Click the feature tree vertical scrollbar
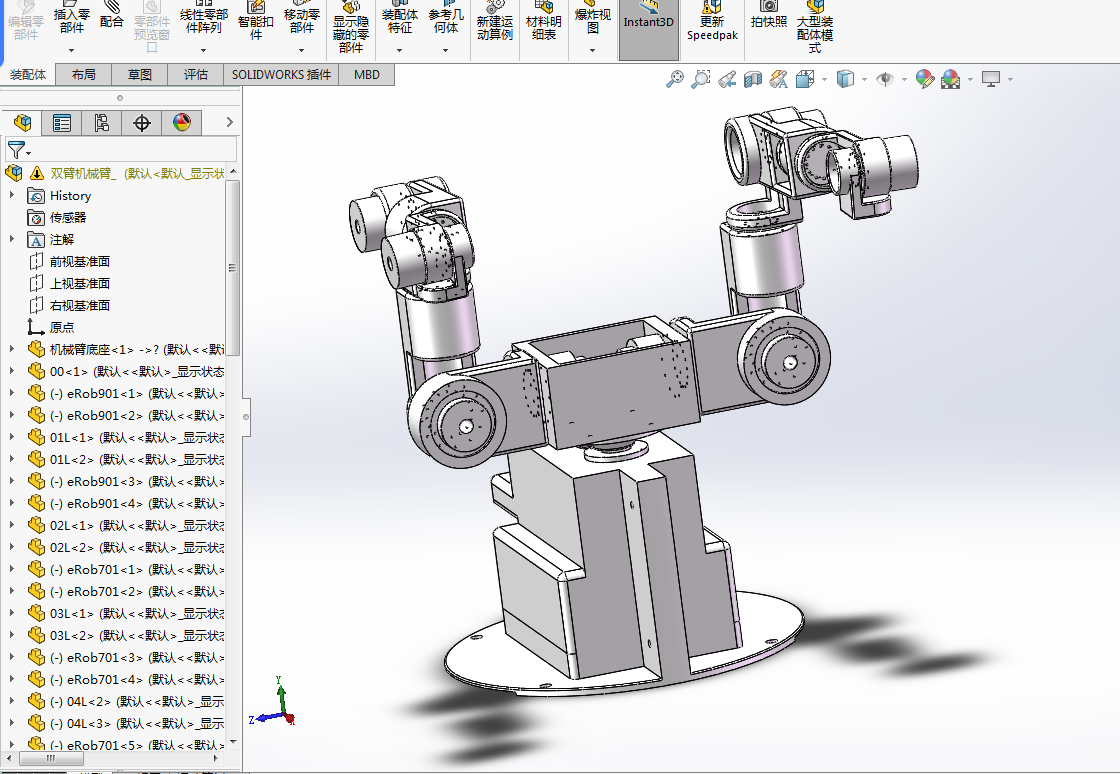The width and height of the screenshot is (1120, 774). pyautogui.click(x=232, y=268)
